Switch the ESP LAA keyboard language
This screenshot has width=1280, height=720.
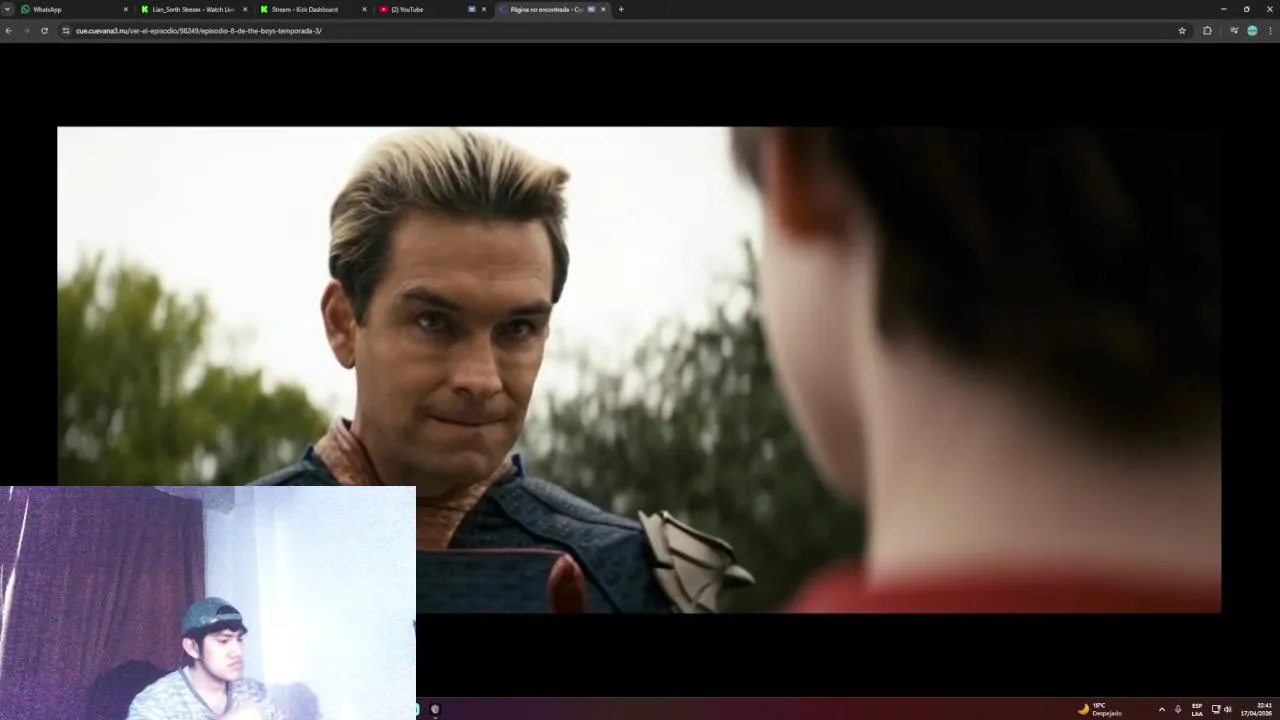tap(1197, 709)
